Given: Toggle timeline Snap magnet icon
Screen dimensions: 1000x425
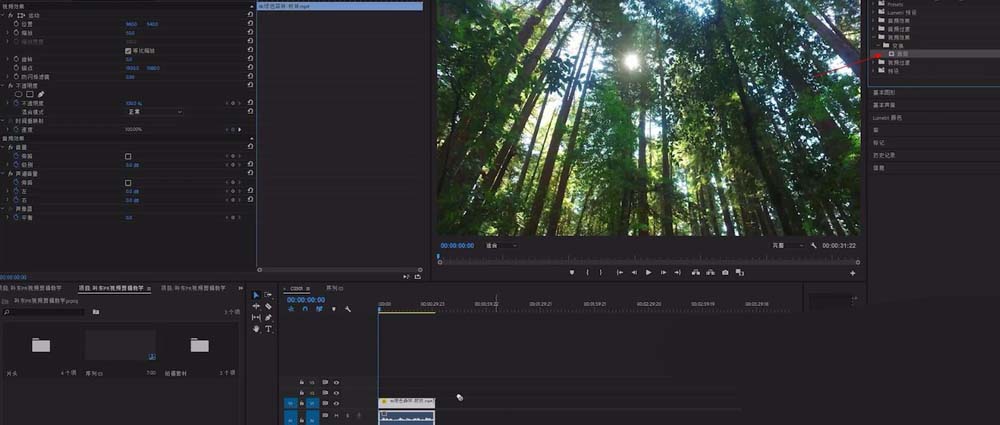Looking at the screenshot, I should pyautogui.click(x=305, y=309).
